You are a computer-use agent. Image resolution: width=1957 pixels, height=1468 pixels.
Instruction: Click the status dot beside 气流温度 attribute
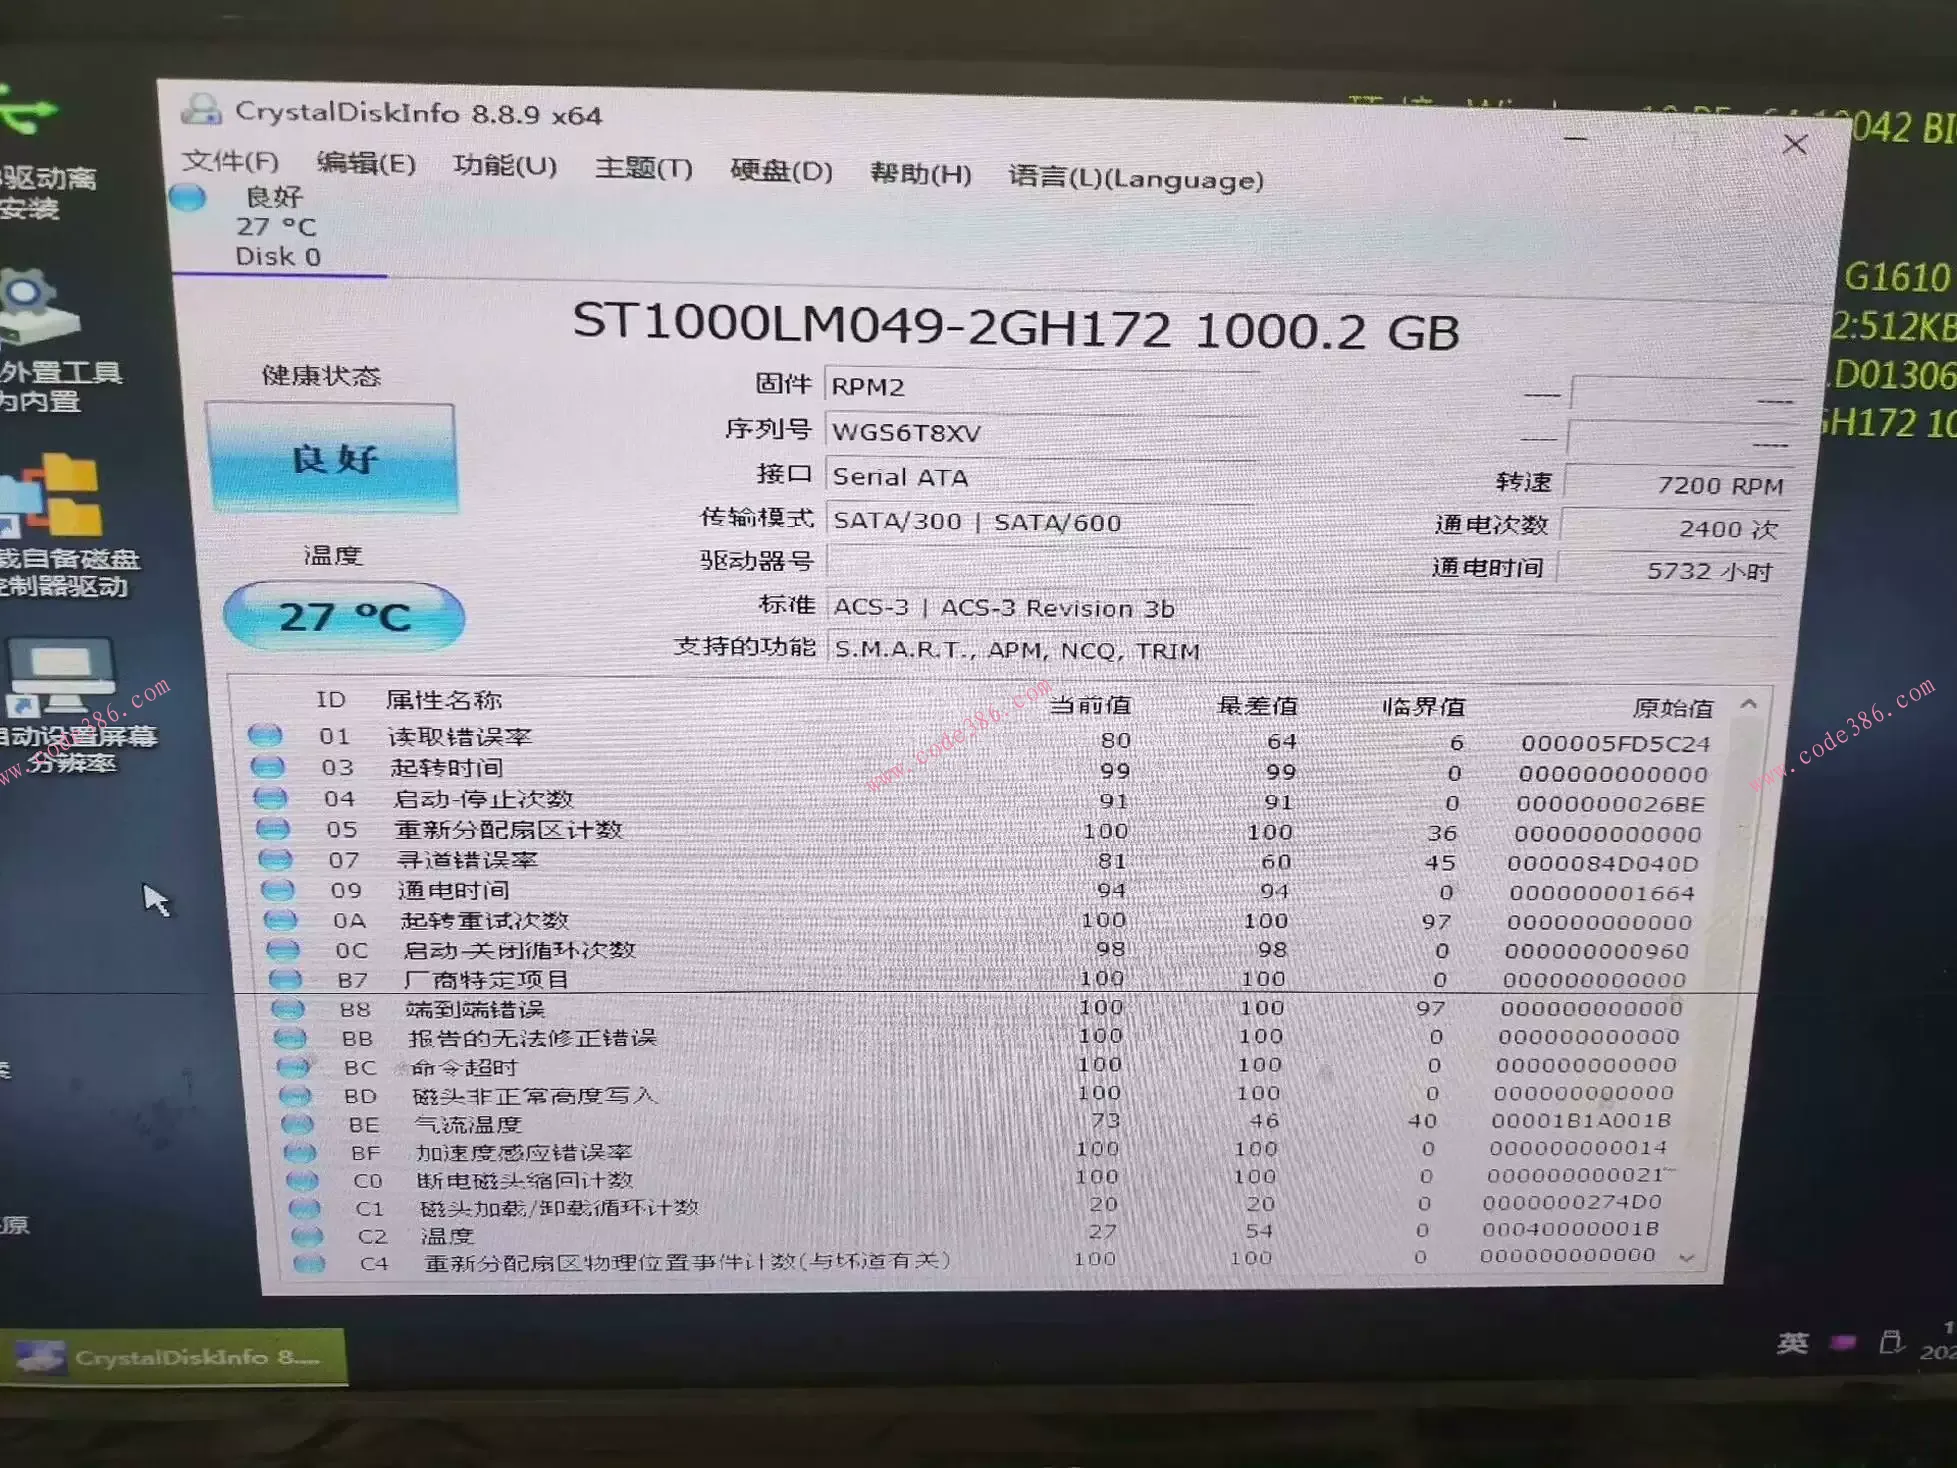pyautogui.click(x=296, y=1122)
